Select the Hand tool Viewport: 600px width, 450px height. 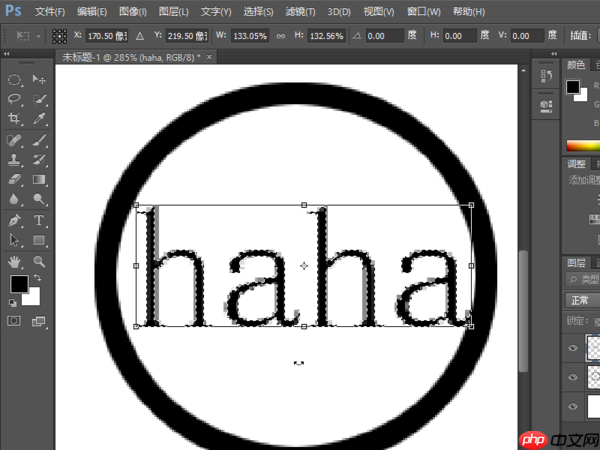14,262
